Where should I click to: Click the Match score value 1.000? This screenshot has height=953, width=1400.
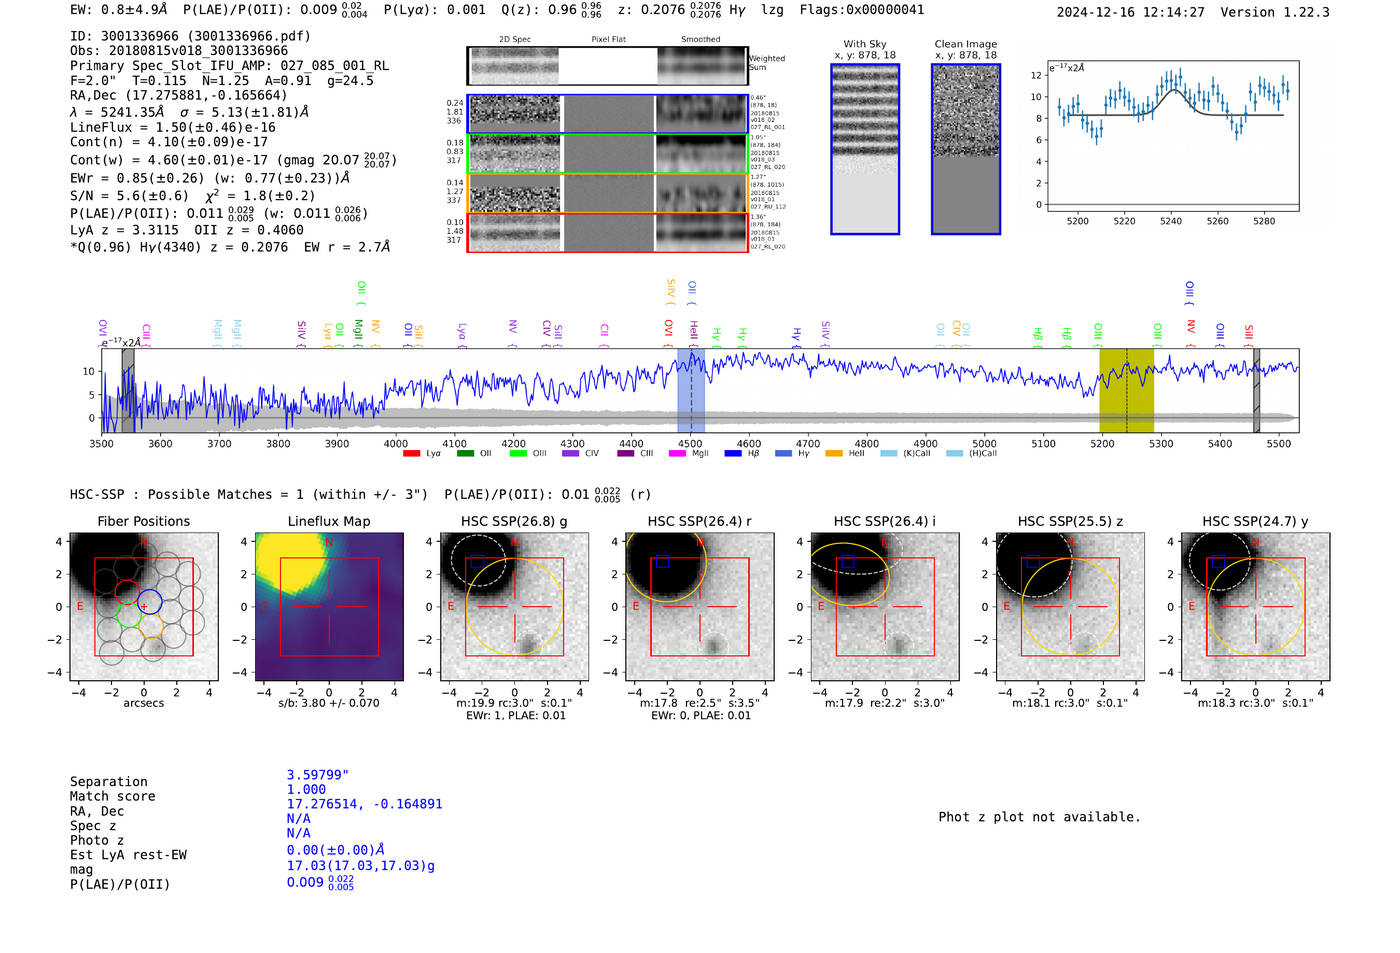306,789
